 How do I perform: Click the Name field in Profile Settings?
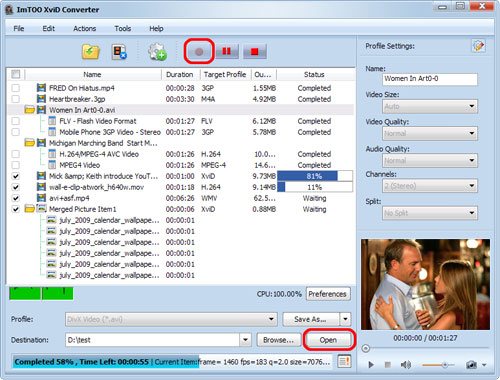[430, 79]
